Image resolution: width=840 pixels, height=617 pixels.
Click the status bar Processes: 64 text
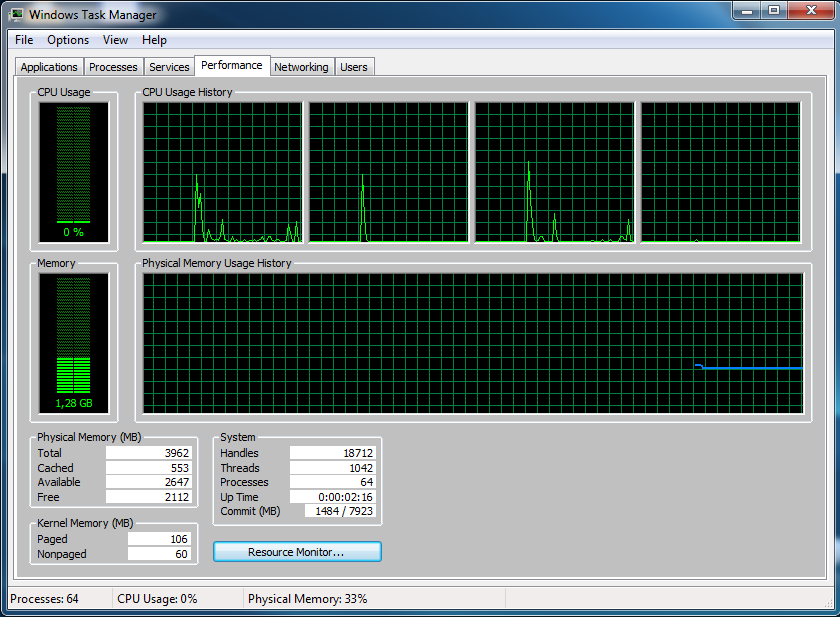pyautogui.click(x=44, y=599)
